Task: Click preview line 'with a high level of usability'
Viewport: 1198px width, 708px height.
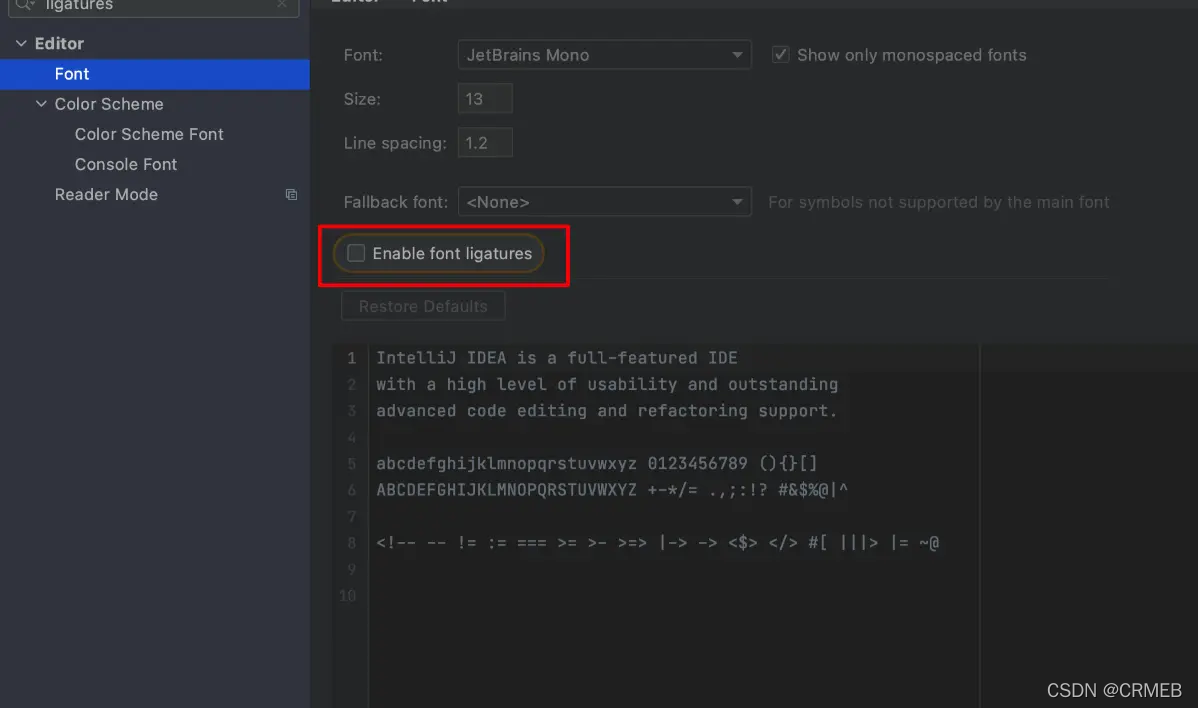Action: click(607, 384)
